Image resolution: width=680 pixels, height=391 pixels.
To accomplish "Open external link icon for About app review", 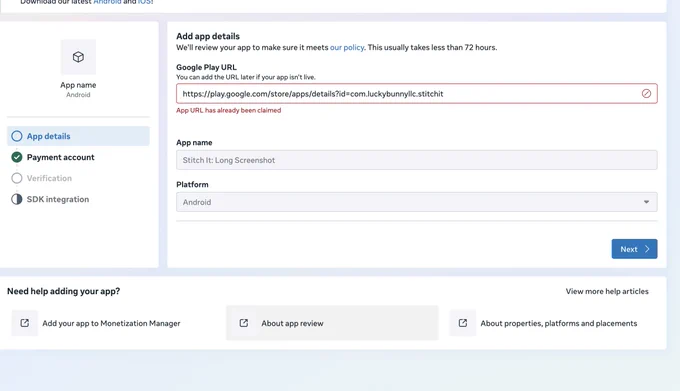I will [244, 323].
